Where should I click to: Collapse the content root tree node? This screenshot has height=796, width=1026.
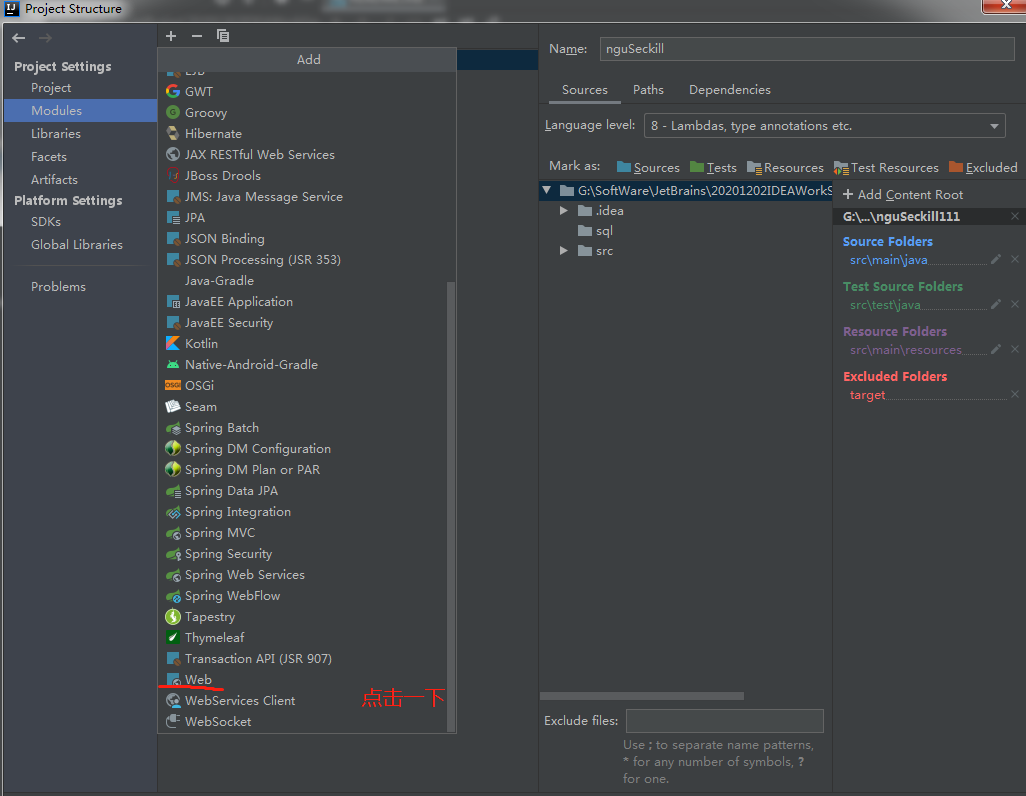(546, 190)
